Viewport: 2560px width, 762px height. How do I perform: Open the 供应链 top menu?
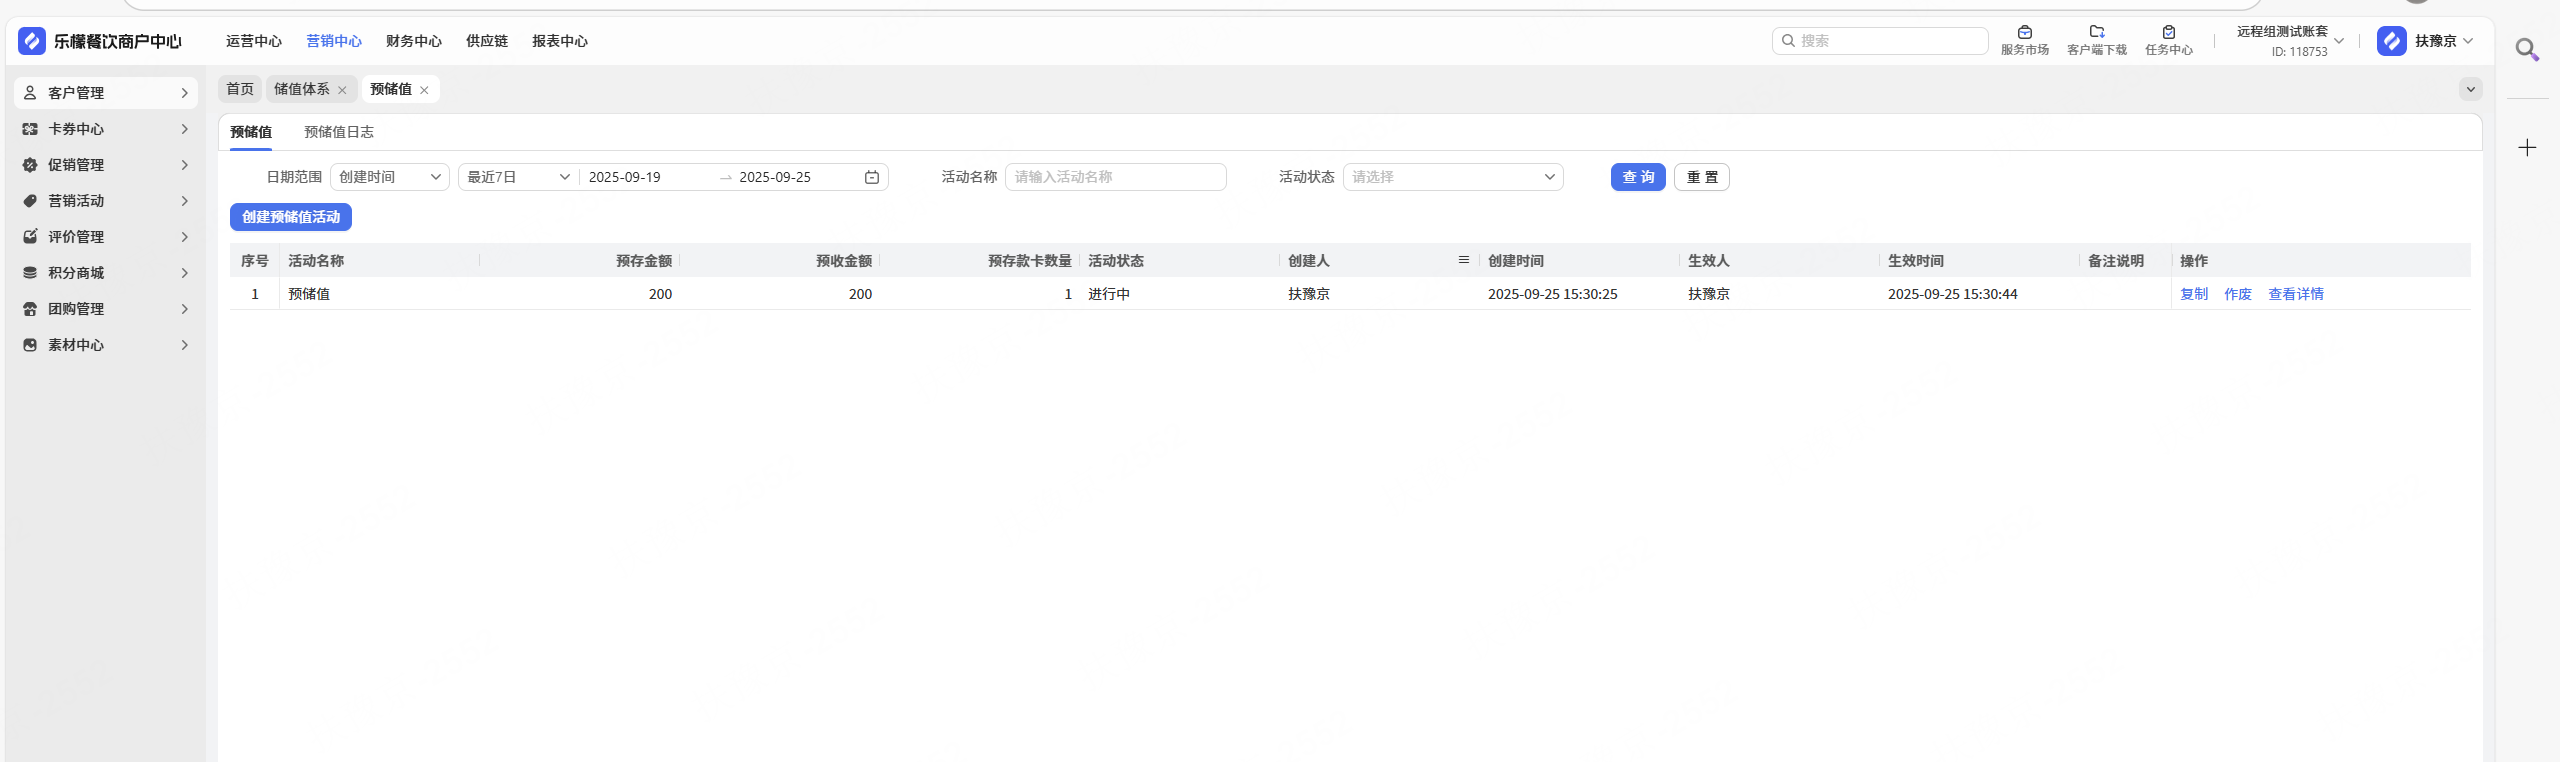(487, 41)
